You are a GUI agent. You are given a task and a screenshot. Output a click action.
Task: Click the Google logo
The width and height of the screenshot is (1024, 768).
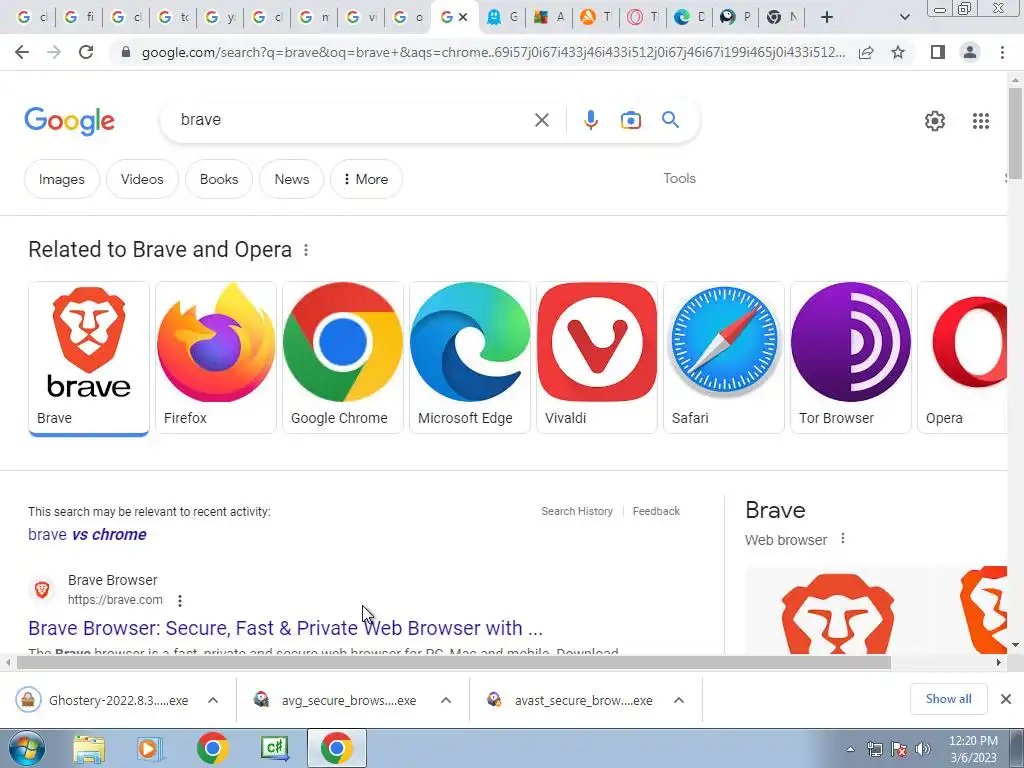(69, 121)
